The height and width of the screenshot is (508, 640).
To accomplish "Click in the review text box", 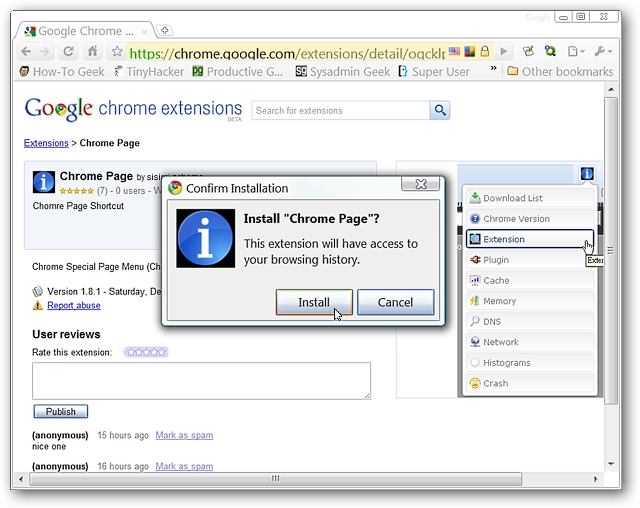I will (x=201, y=381).
